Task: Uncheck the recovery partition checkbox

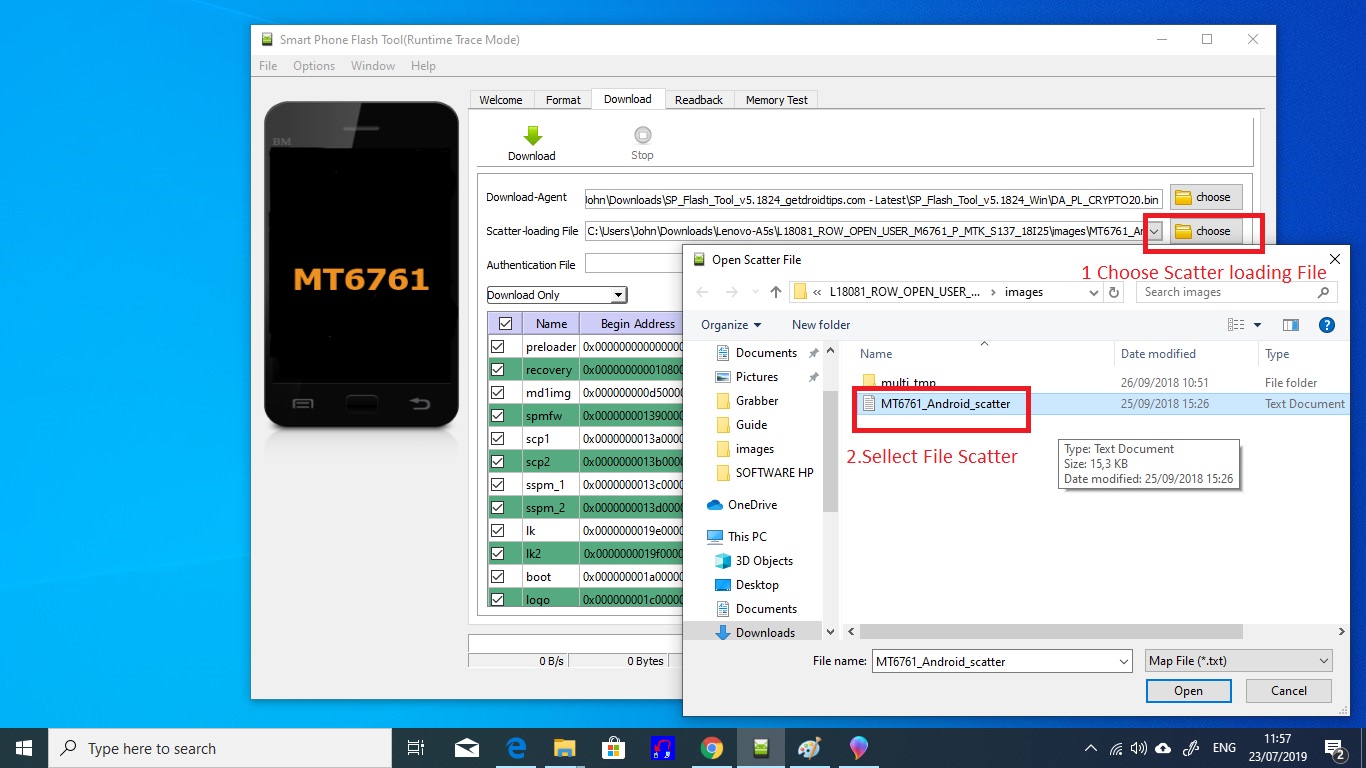Action: tap(498, 370)
